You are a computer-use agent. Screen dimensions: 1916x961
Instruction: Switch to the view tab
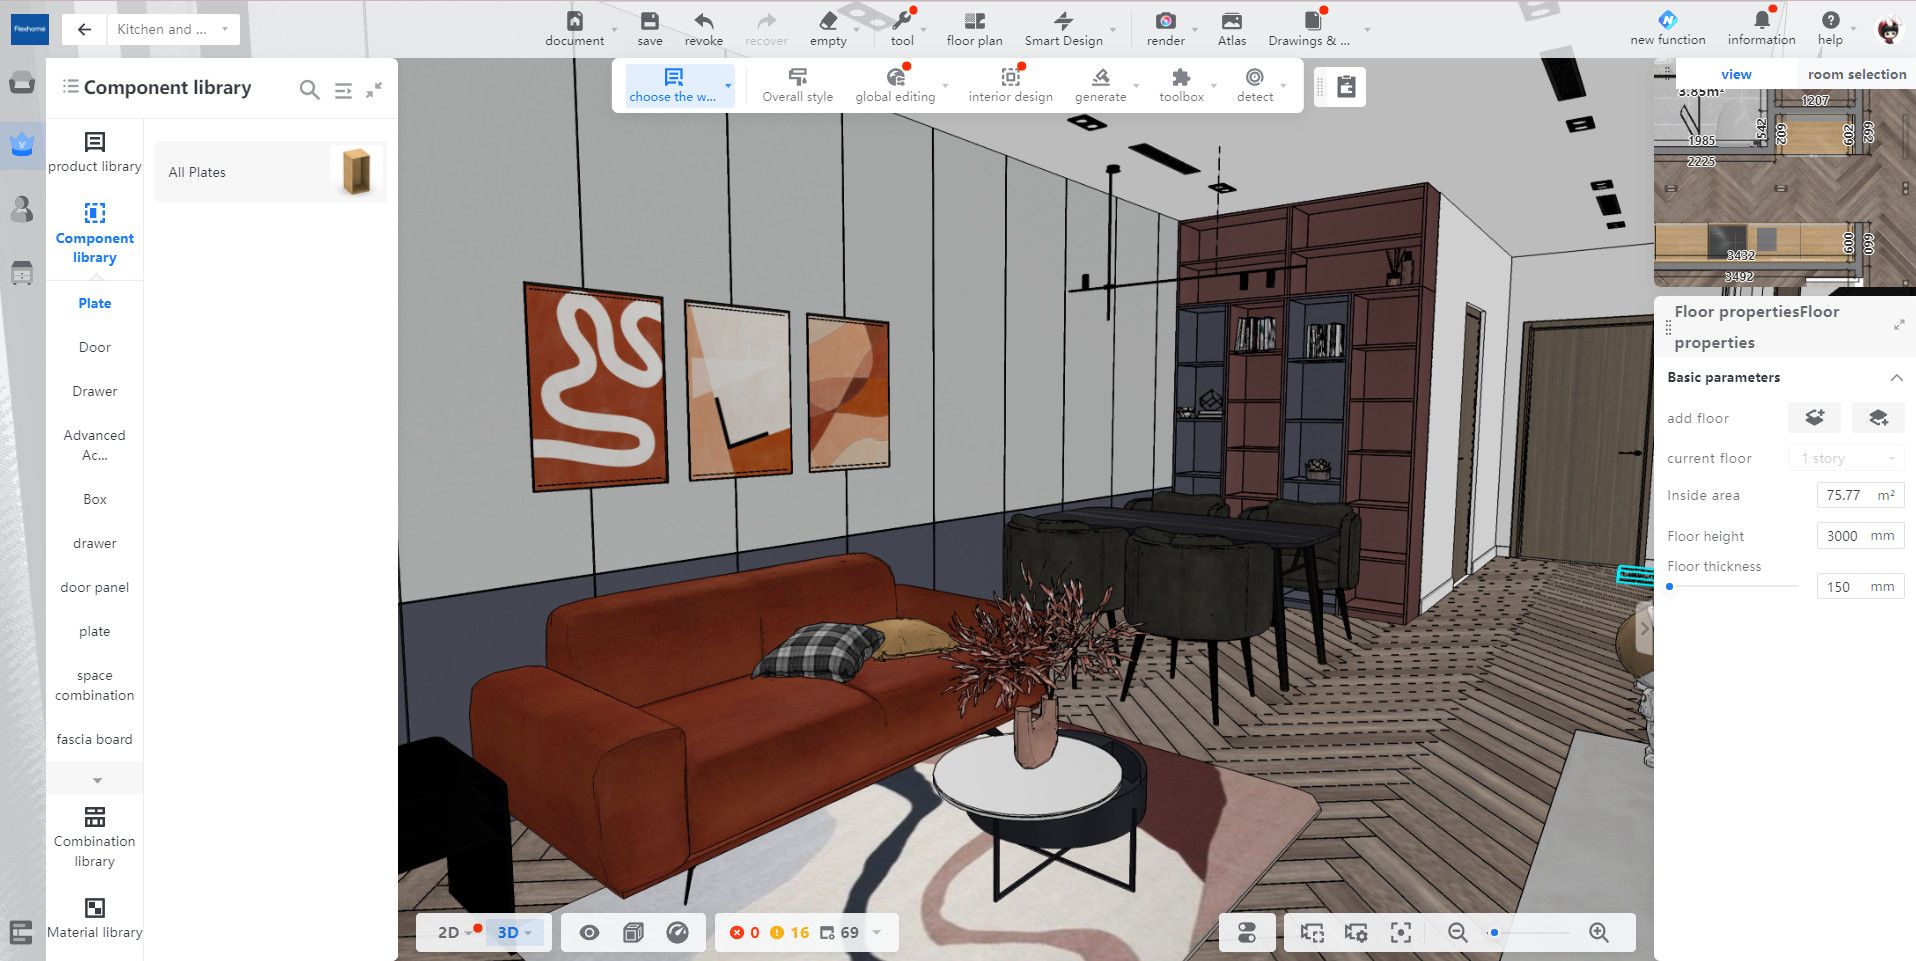click(x=1736, y=74)
